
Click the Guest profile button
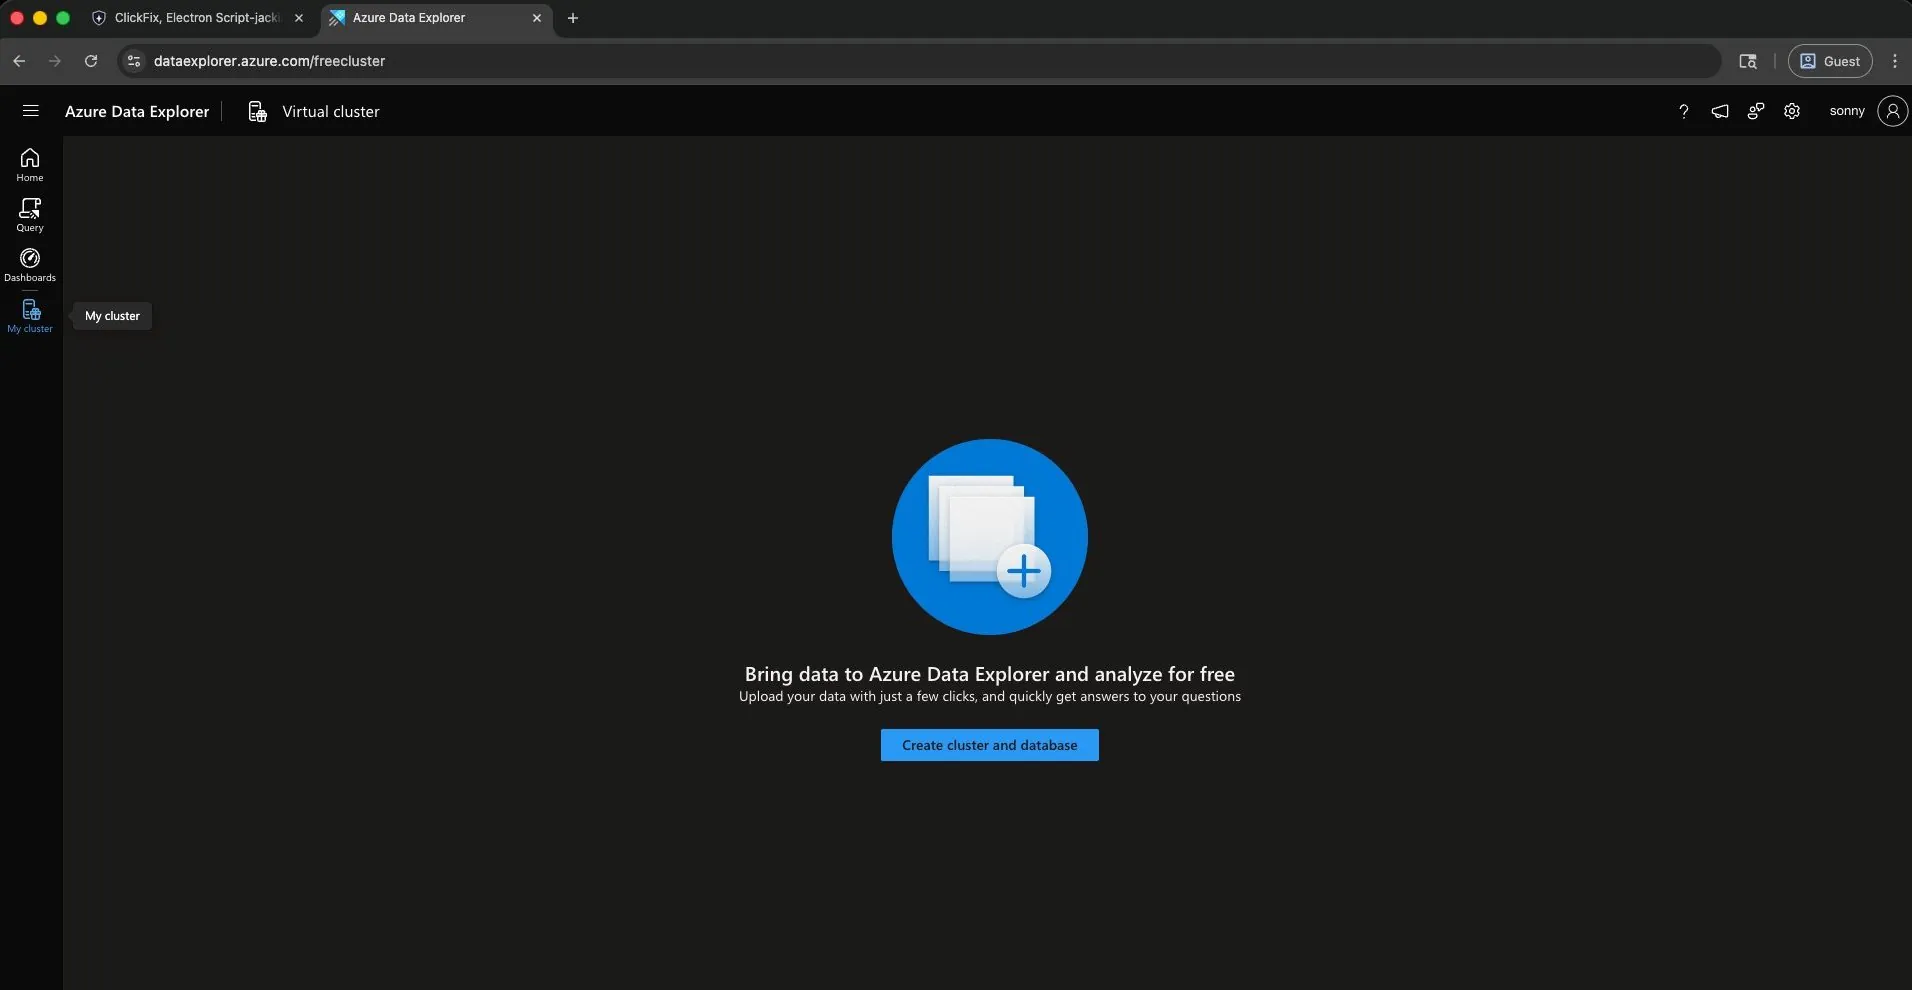point(1830,61)
